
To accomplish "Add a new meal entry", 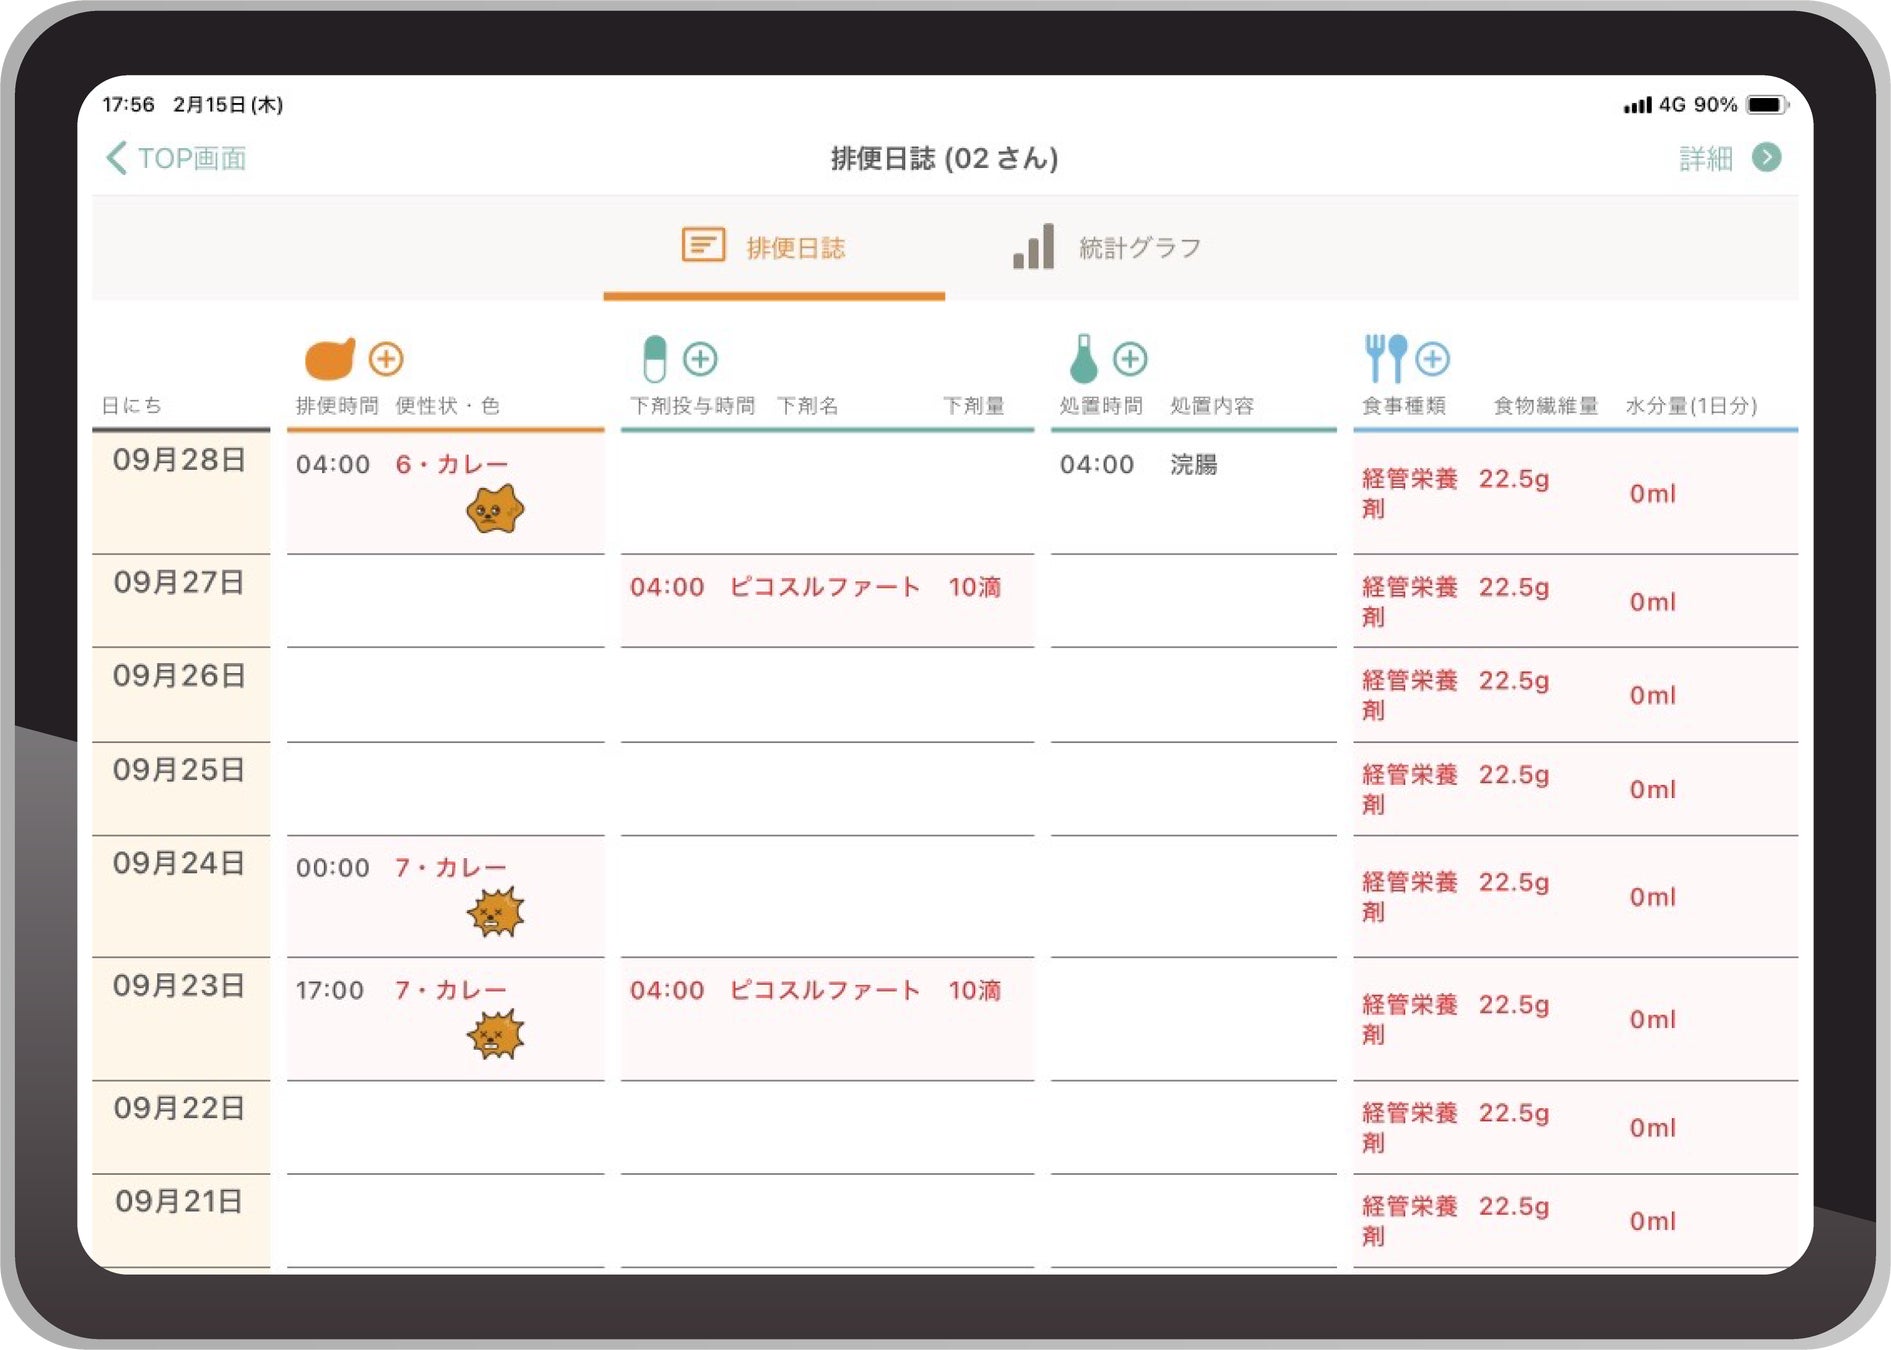I will pos(1433,358).
